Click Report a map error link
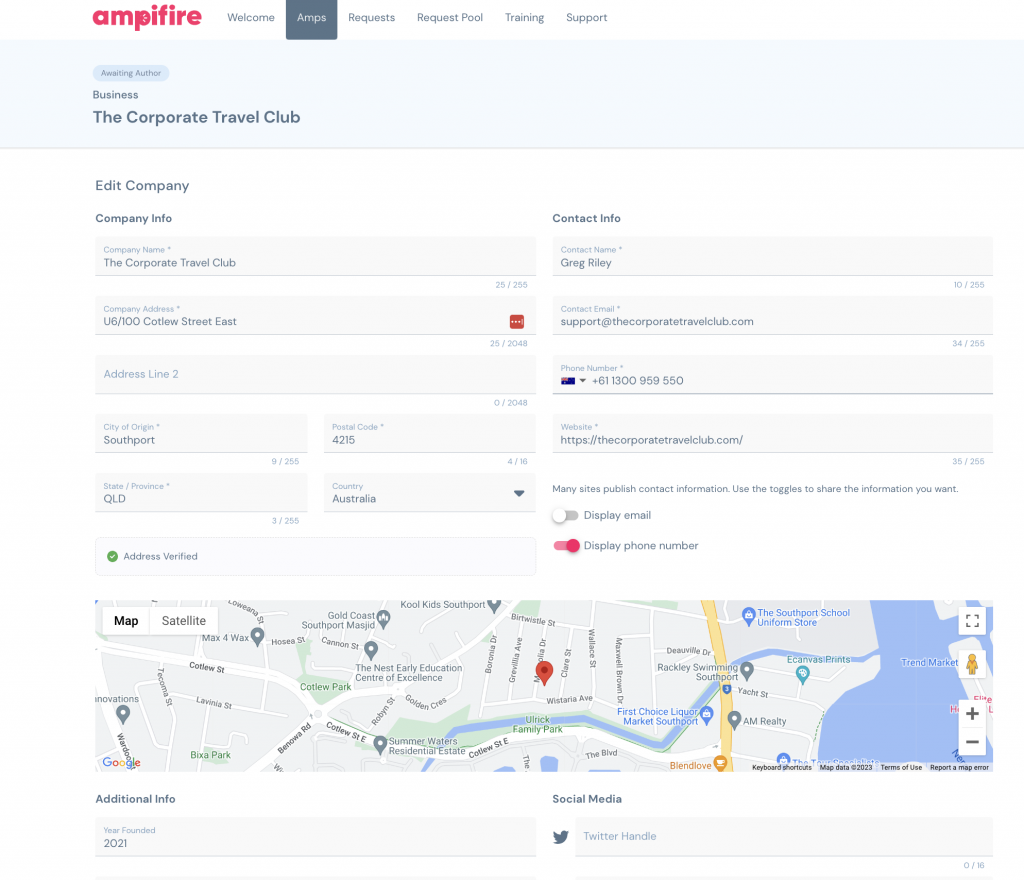 point(959,768)
